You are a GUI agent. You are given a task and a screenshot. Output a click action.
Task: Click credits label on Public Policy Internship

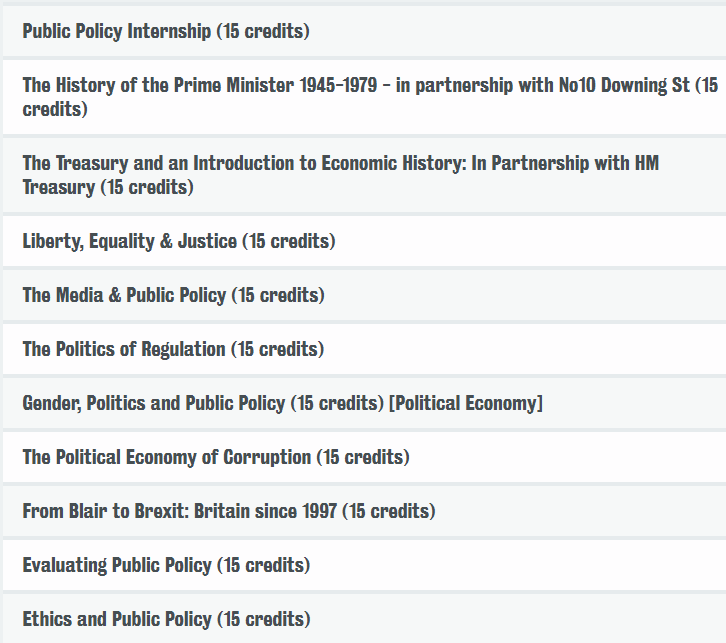coord(263,31)
